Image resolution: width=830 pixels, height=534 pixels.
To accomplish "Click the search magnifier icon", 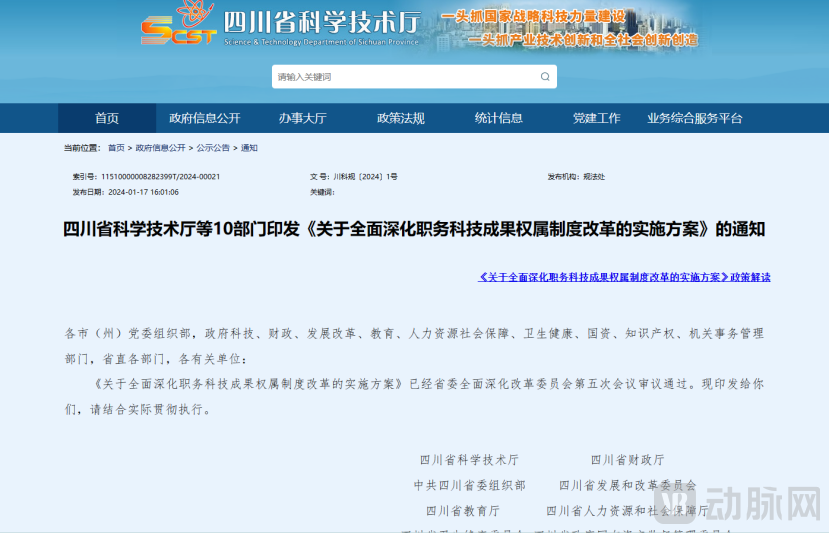I will click(x=545, y=77).
